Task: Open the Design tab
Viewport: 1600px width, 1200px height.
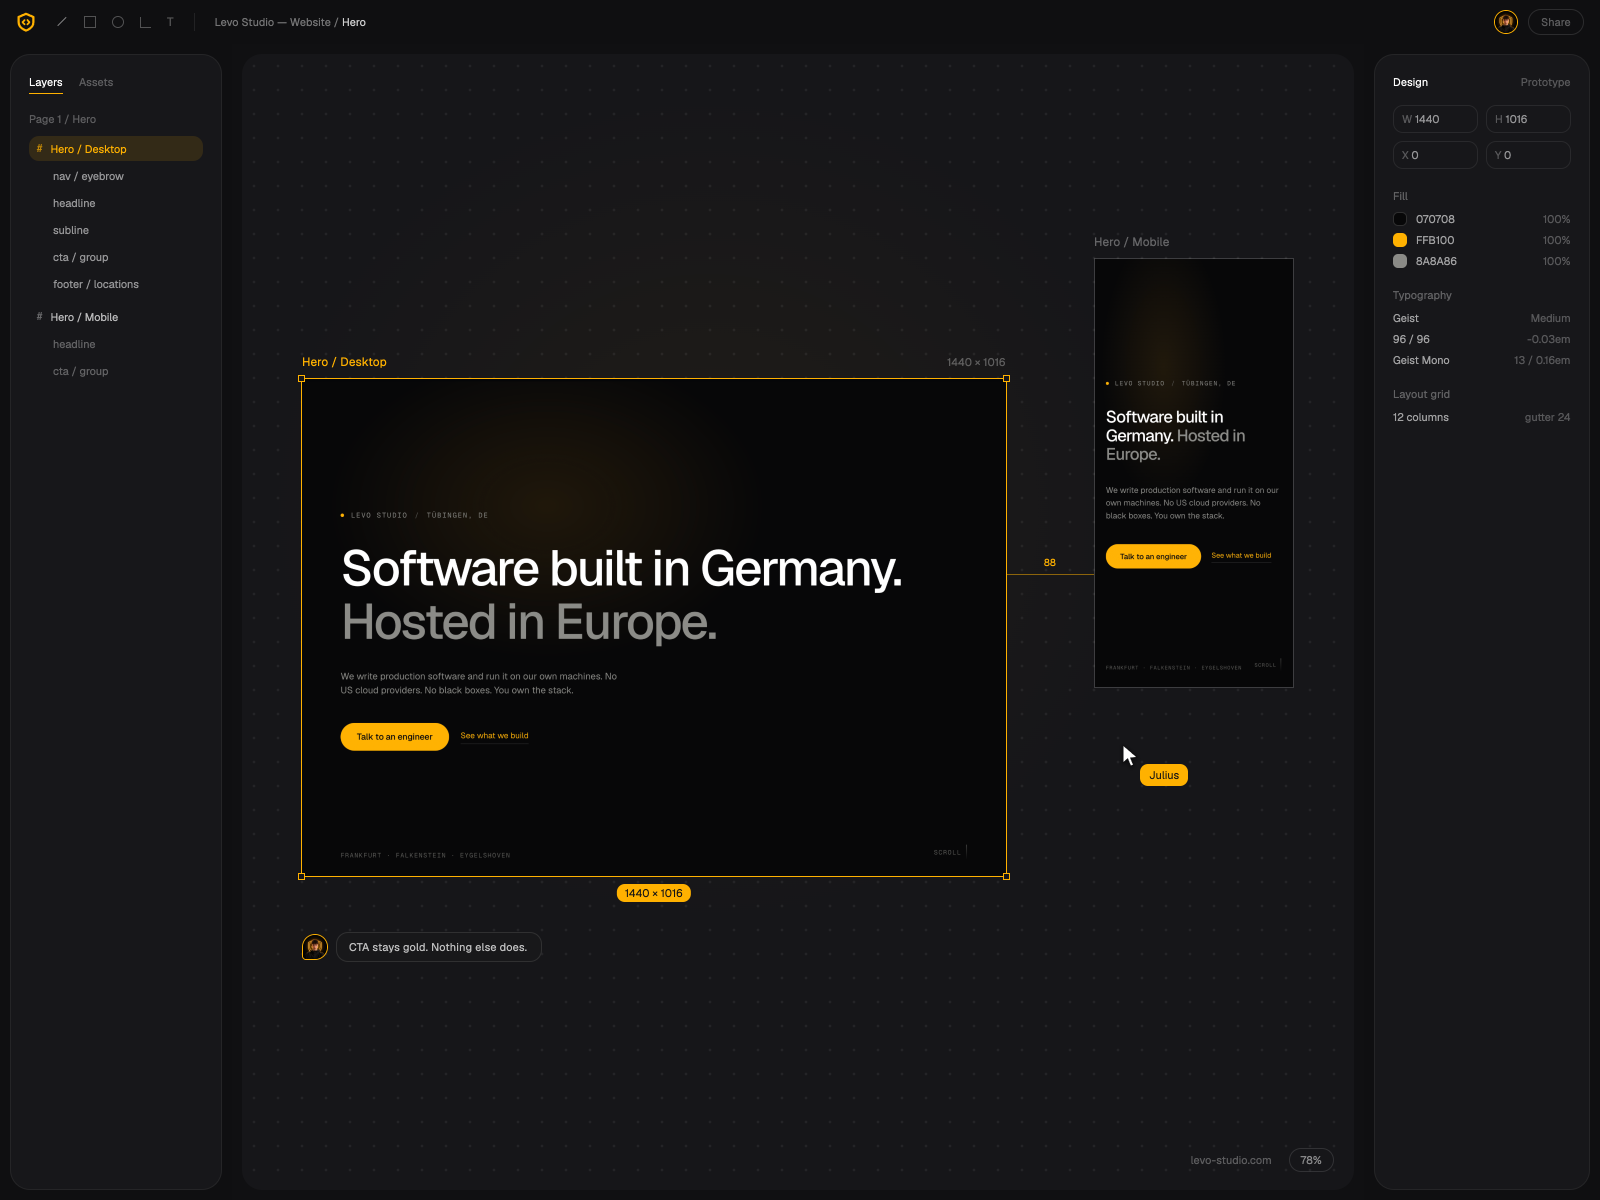Action: 1410,82
